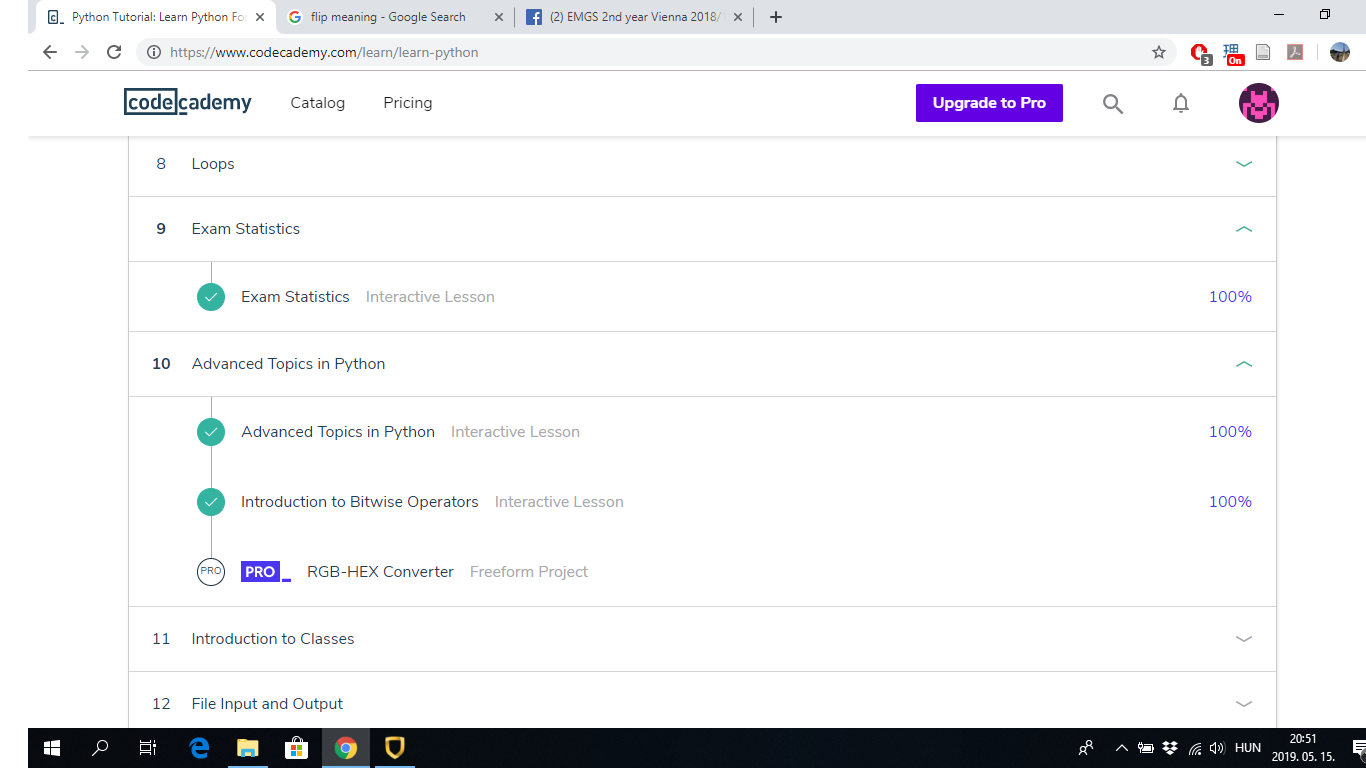Click the Chrome taskbar icon

point(346,748)
